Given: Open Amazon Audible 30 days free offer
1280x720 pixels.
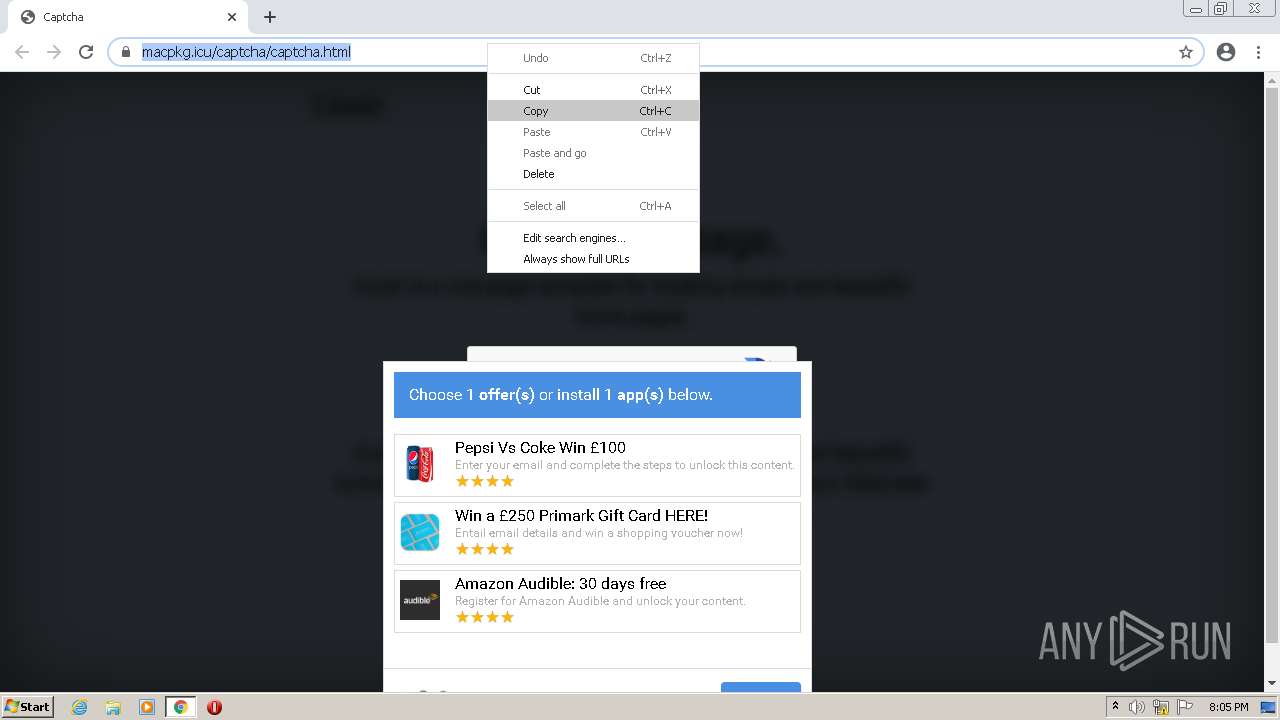Looking at the screenshot, I should [597, 601].
